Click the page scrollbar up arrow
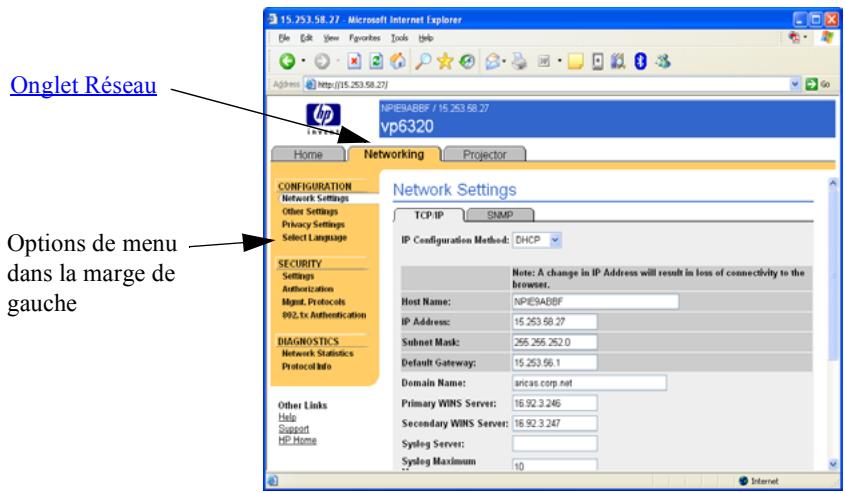The image size is (845, 493). click(x=833, y=183)
